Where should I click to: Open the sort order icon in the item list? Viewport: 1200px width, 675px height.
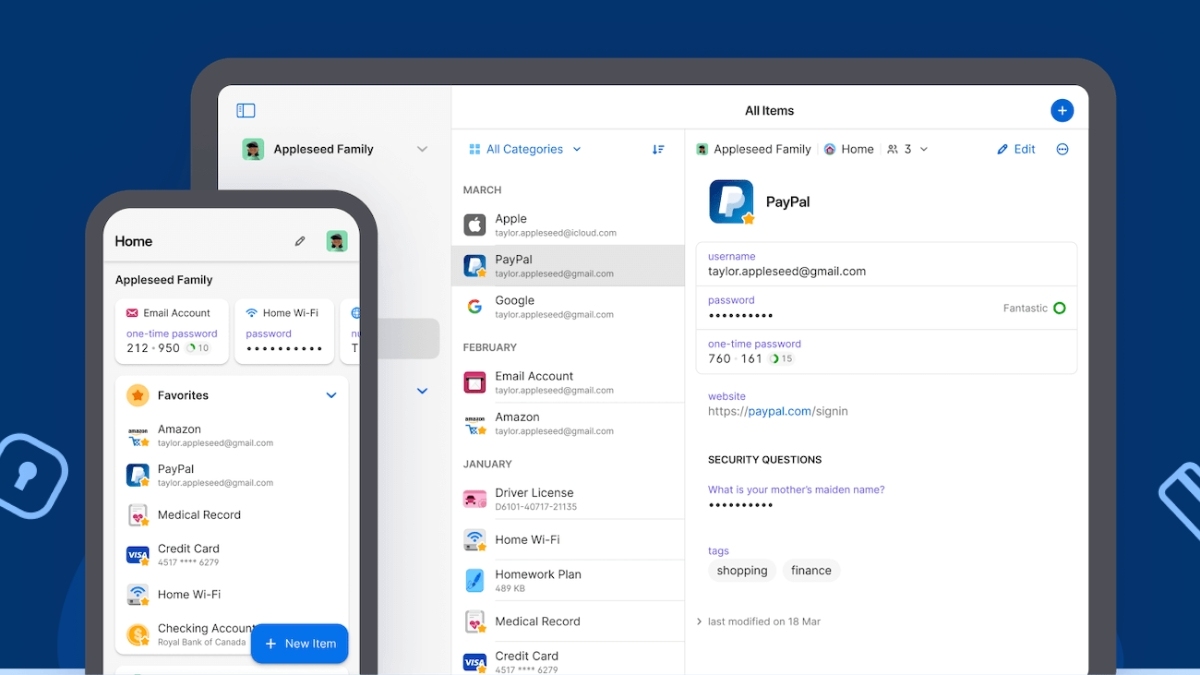(658, 149)
